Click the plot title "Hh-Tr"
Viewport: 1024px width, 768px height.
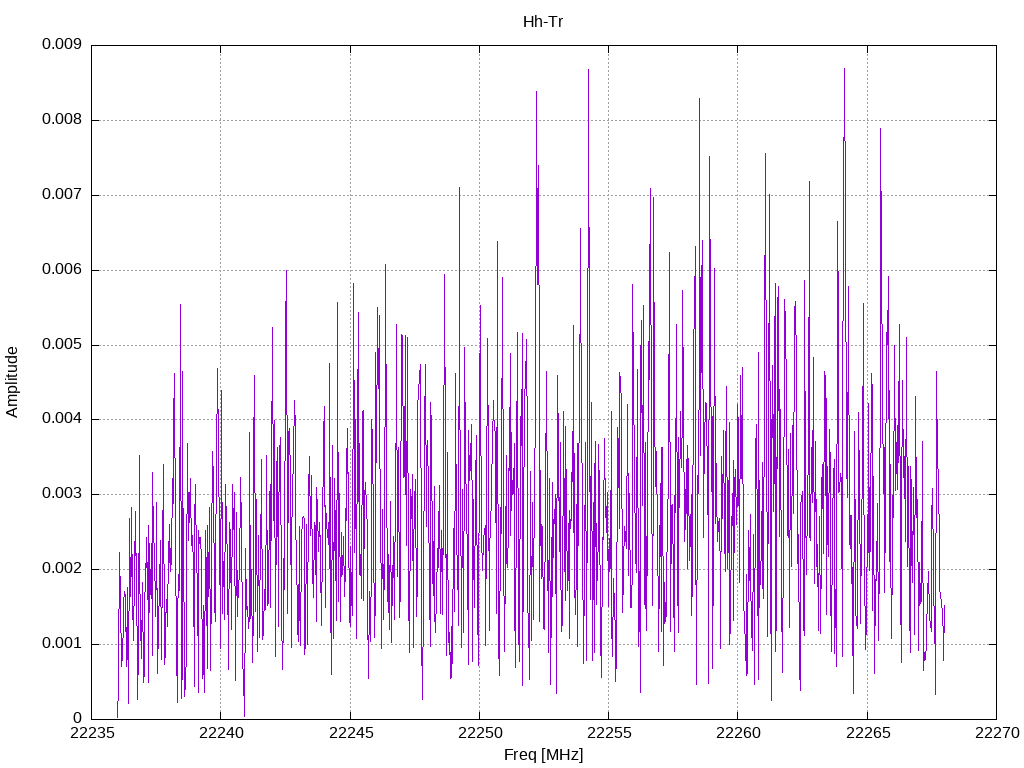pos(543,22)
